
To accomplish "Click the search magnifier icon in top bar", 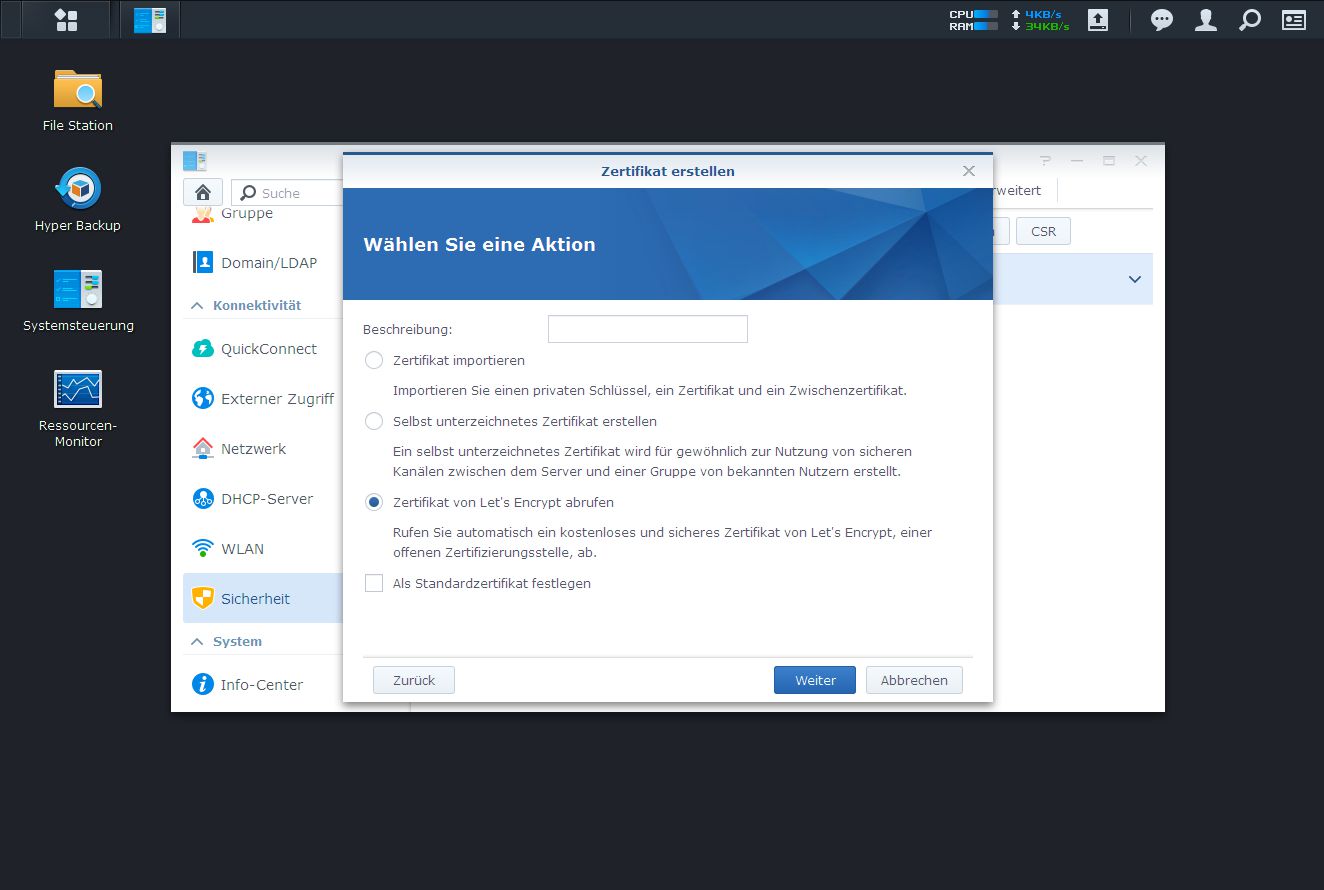I will [x=1250, y=20].
